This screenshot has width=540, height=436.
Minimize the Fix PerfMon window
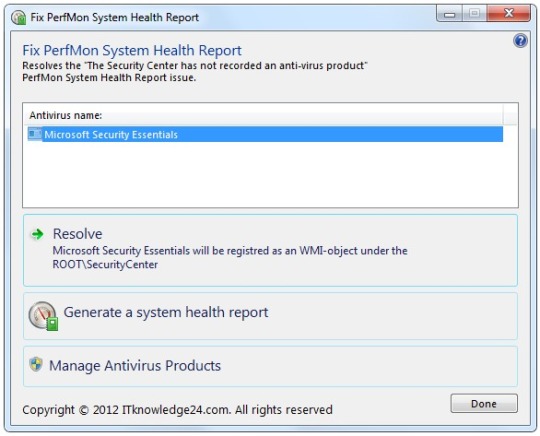point(449,14)
